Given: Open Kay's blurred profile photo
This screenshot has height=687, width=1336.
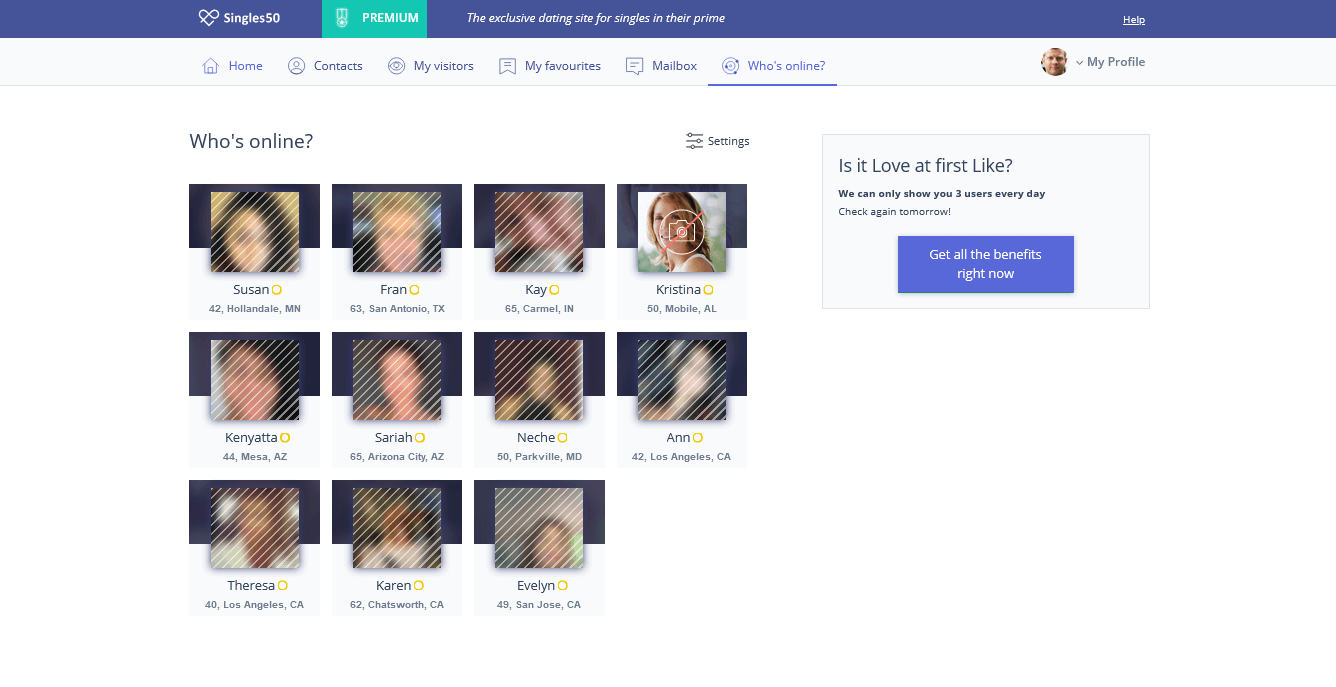Looking at the screenshot, I should point(539,232).
